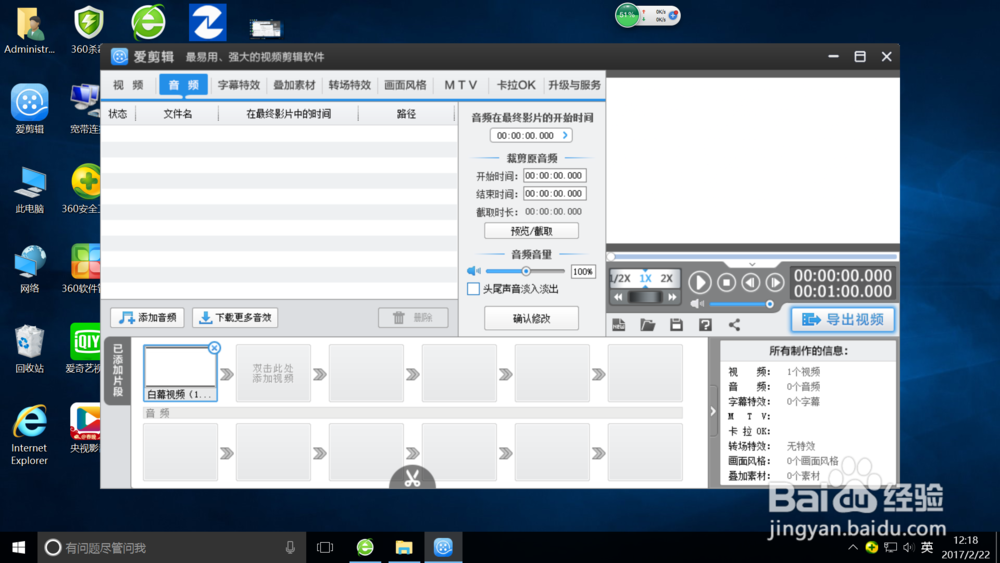Click the 开始时间 input field
This screenshot has width=1000, height=563.
(554, 175)
